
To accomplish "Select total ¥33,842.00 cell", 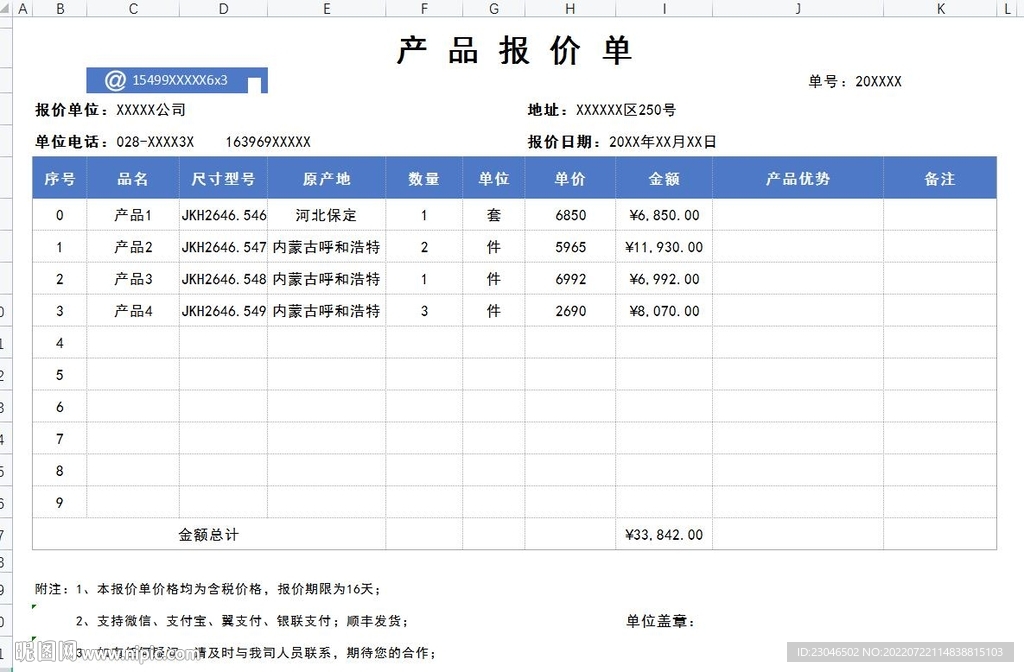I will click(x=664, y=534).
